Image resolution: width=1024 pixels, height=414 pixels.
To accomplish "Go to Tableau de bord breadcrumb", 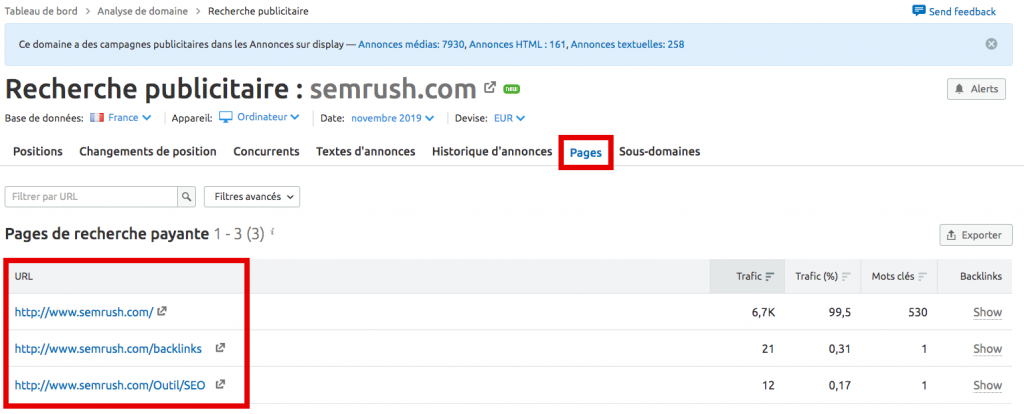I will tap(41, 11).
